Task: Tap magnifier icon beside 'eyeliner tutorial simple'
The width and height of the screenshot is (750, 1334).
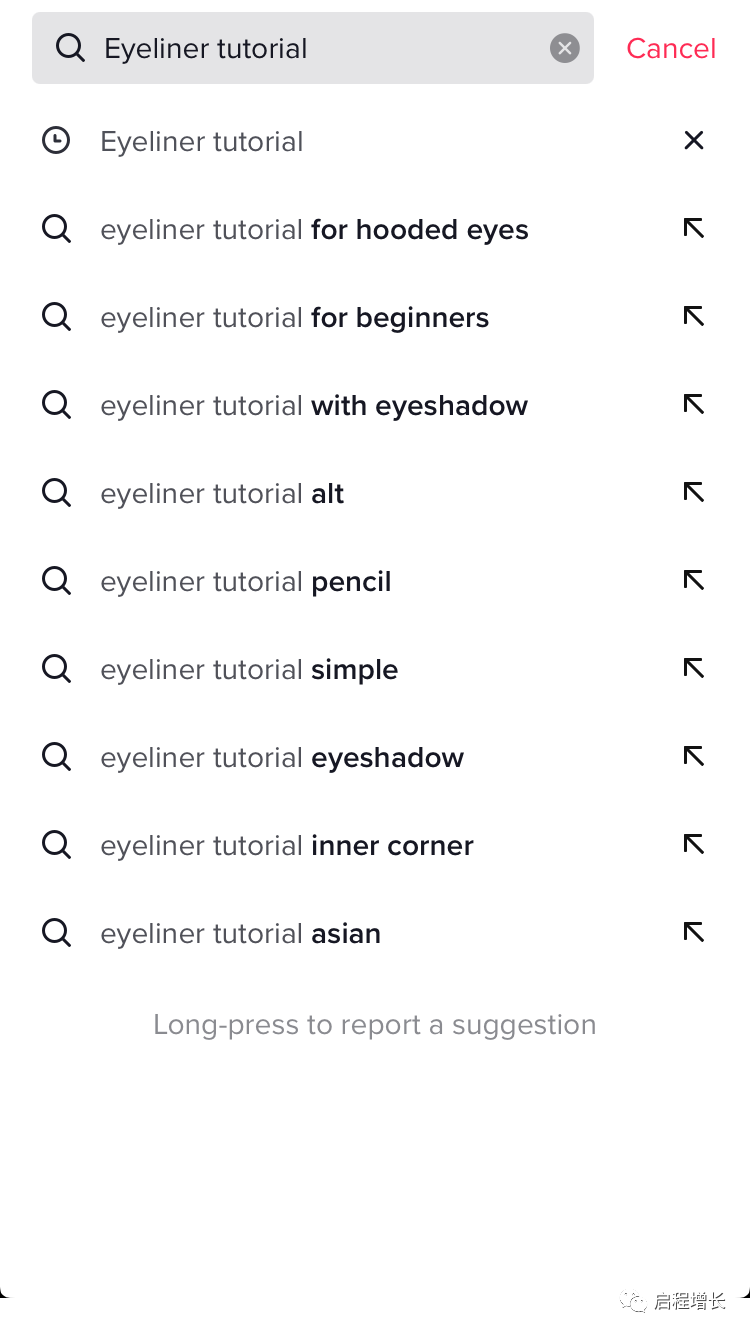Action: (56, 669)
